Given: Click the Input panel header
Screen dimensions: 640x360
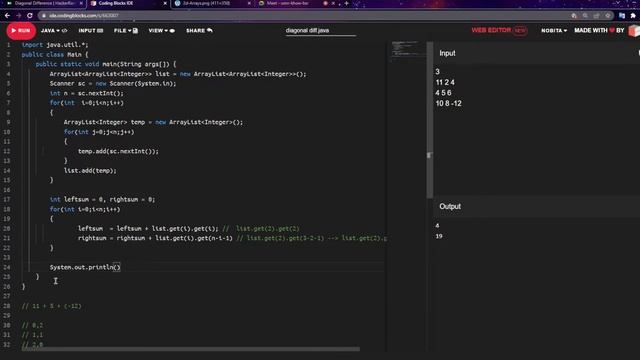Looking at the screenshot, I should coord(536,53).
